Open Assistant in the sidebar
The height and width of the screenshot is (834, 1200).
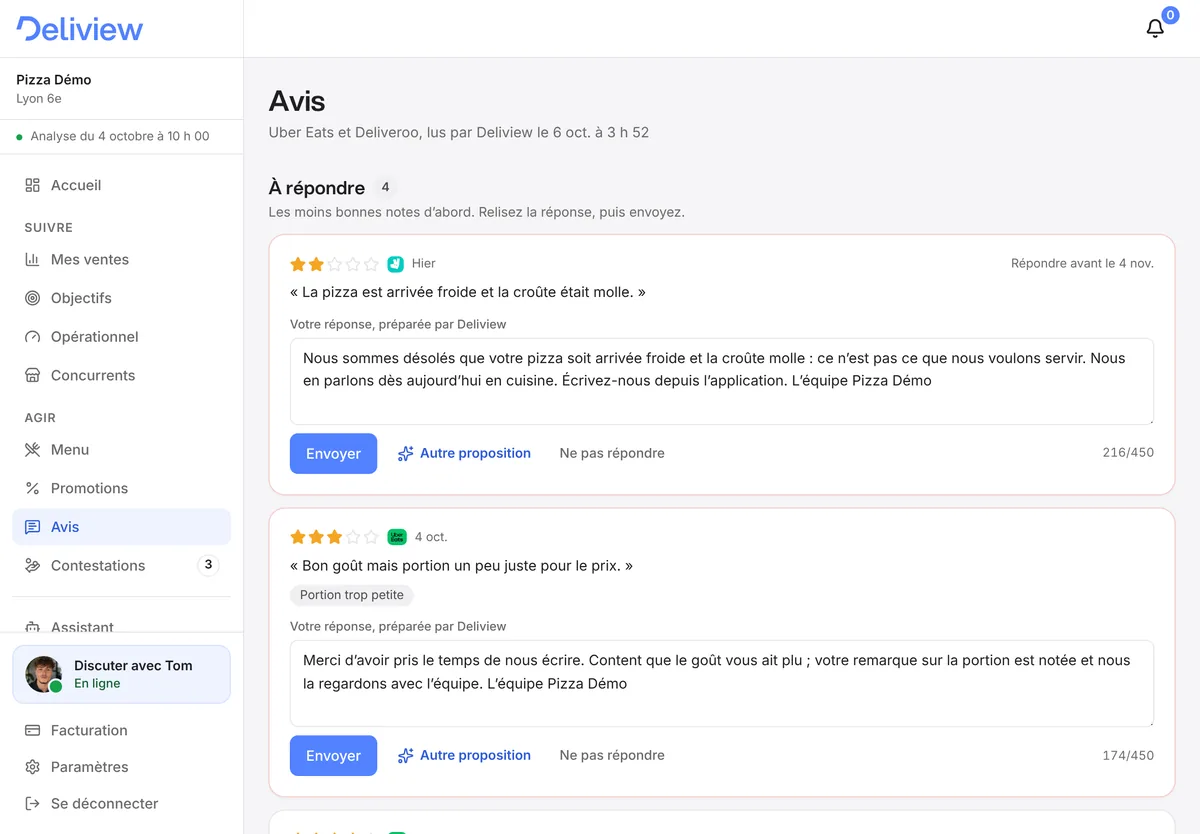121,624
